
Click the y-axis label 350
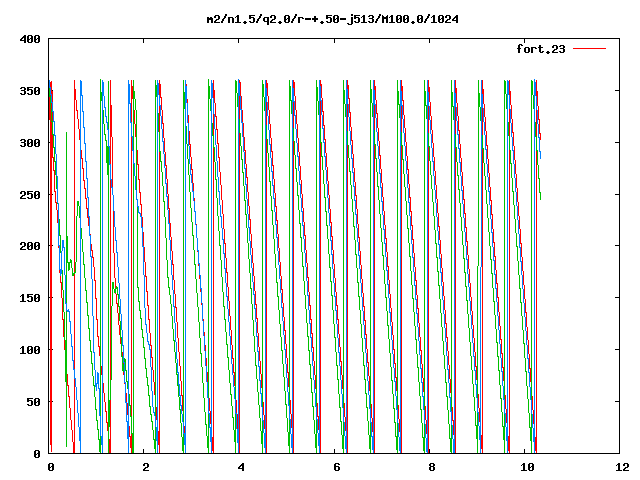click(x=30, y=91)
